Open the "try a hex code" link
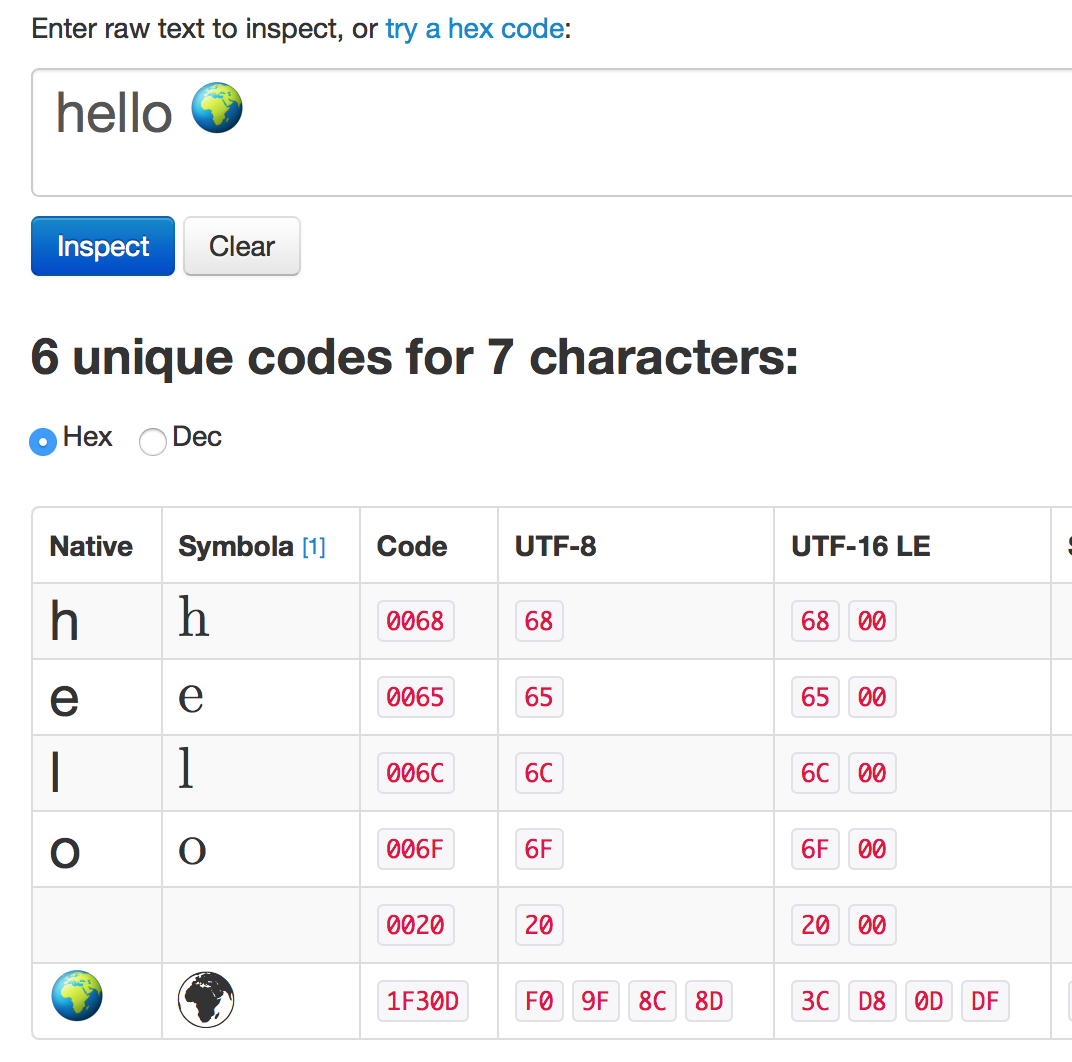 [474, 28]
